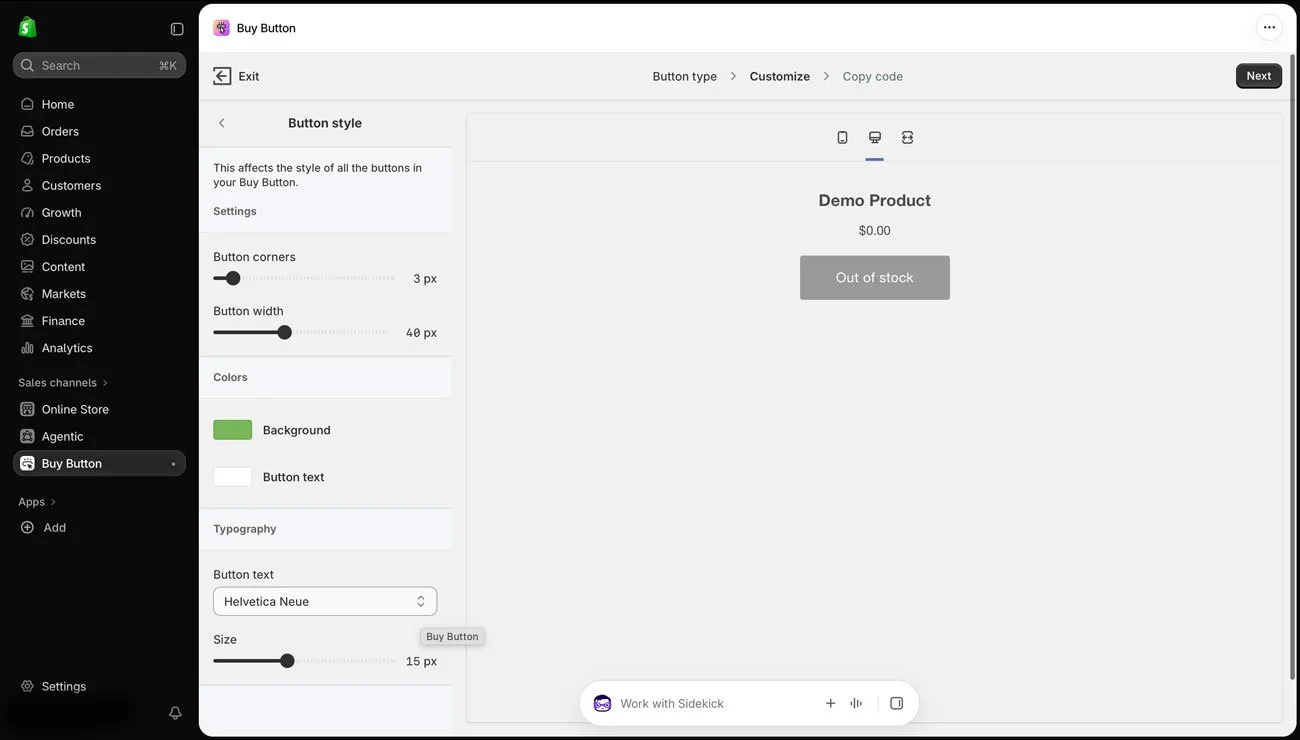Switch preview to mobile device icon
This screenshot has width=1300, height=740.
[842, 137]
